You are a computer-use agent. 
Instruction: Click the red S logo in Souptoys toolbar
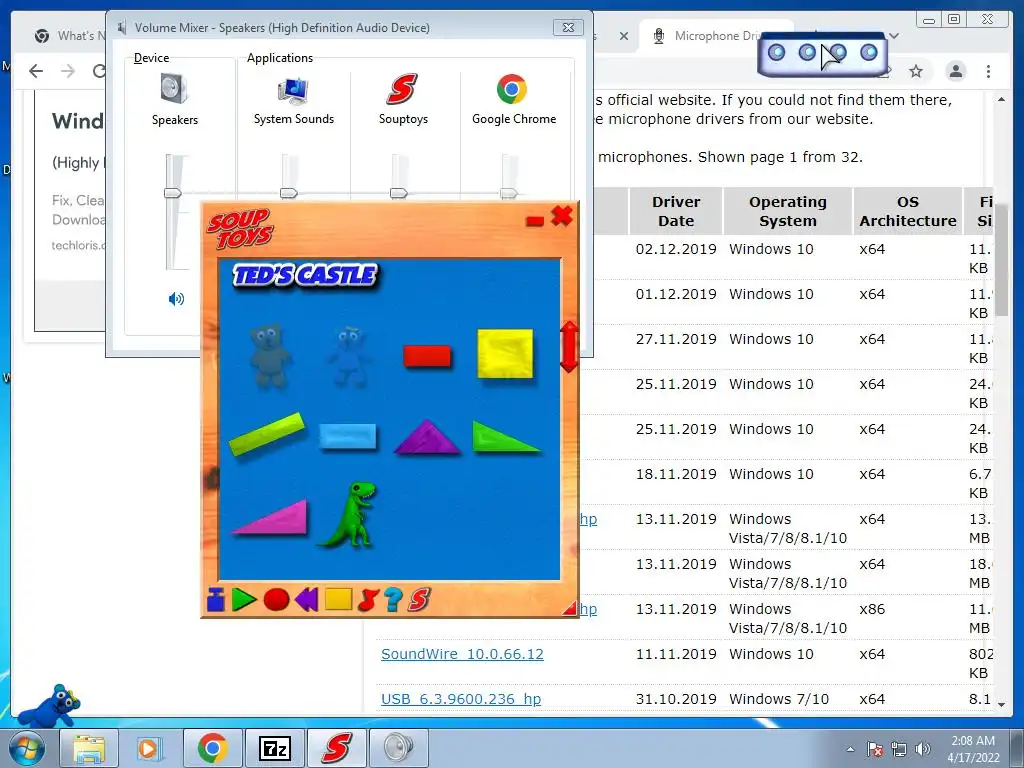tap(419, 600)
